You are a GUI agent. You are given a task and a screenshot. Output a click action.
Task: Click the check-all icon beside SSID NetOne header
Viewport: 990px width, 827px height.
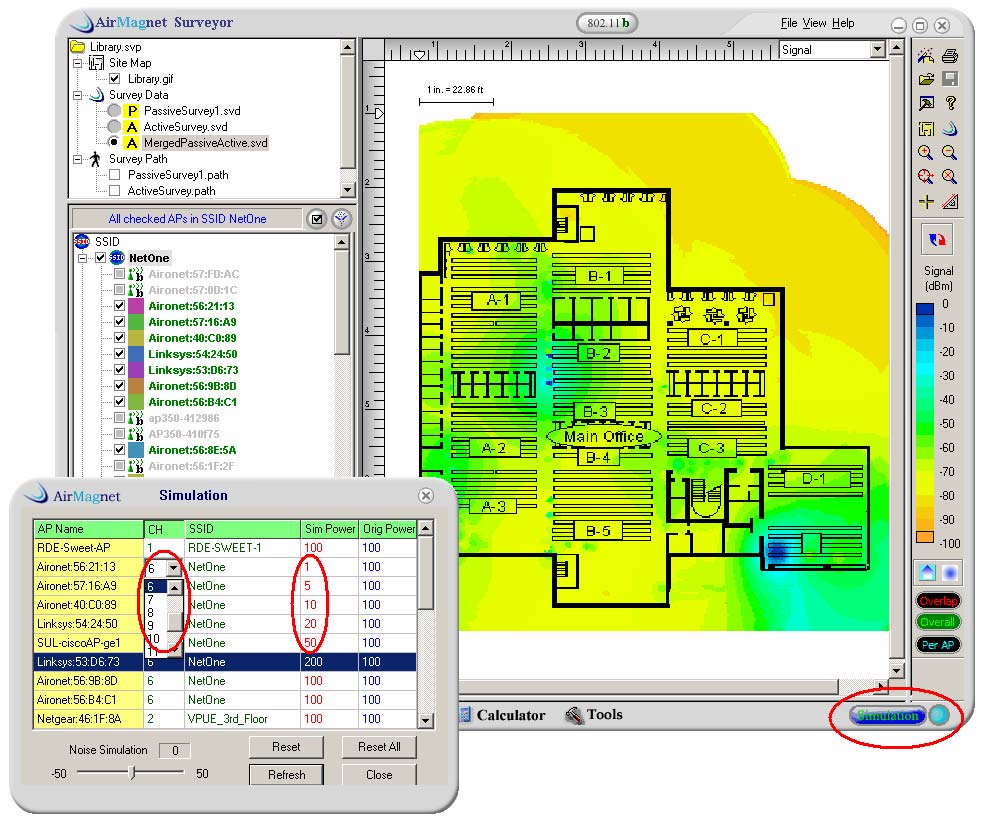[x=317, y=219]
